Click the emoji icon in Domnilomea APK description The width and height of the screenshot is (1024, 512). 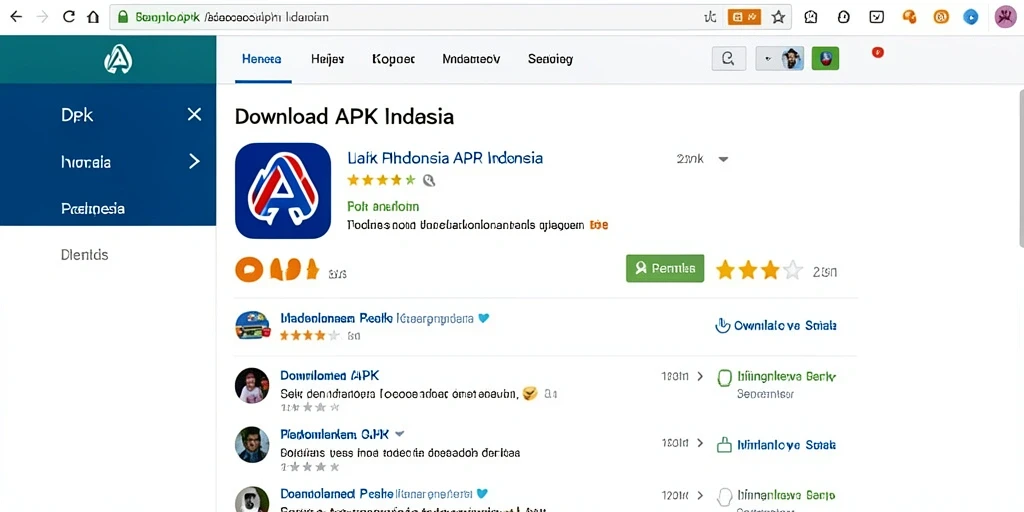pos(530,393)
